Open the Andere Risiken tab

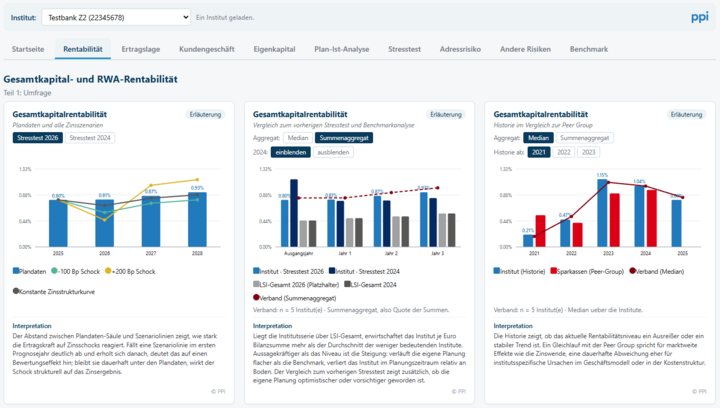pos(525,49)
